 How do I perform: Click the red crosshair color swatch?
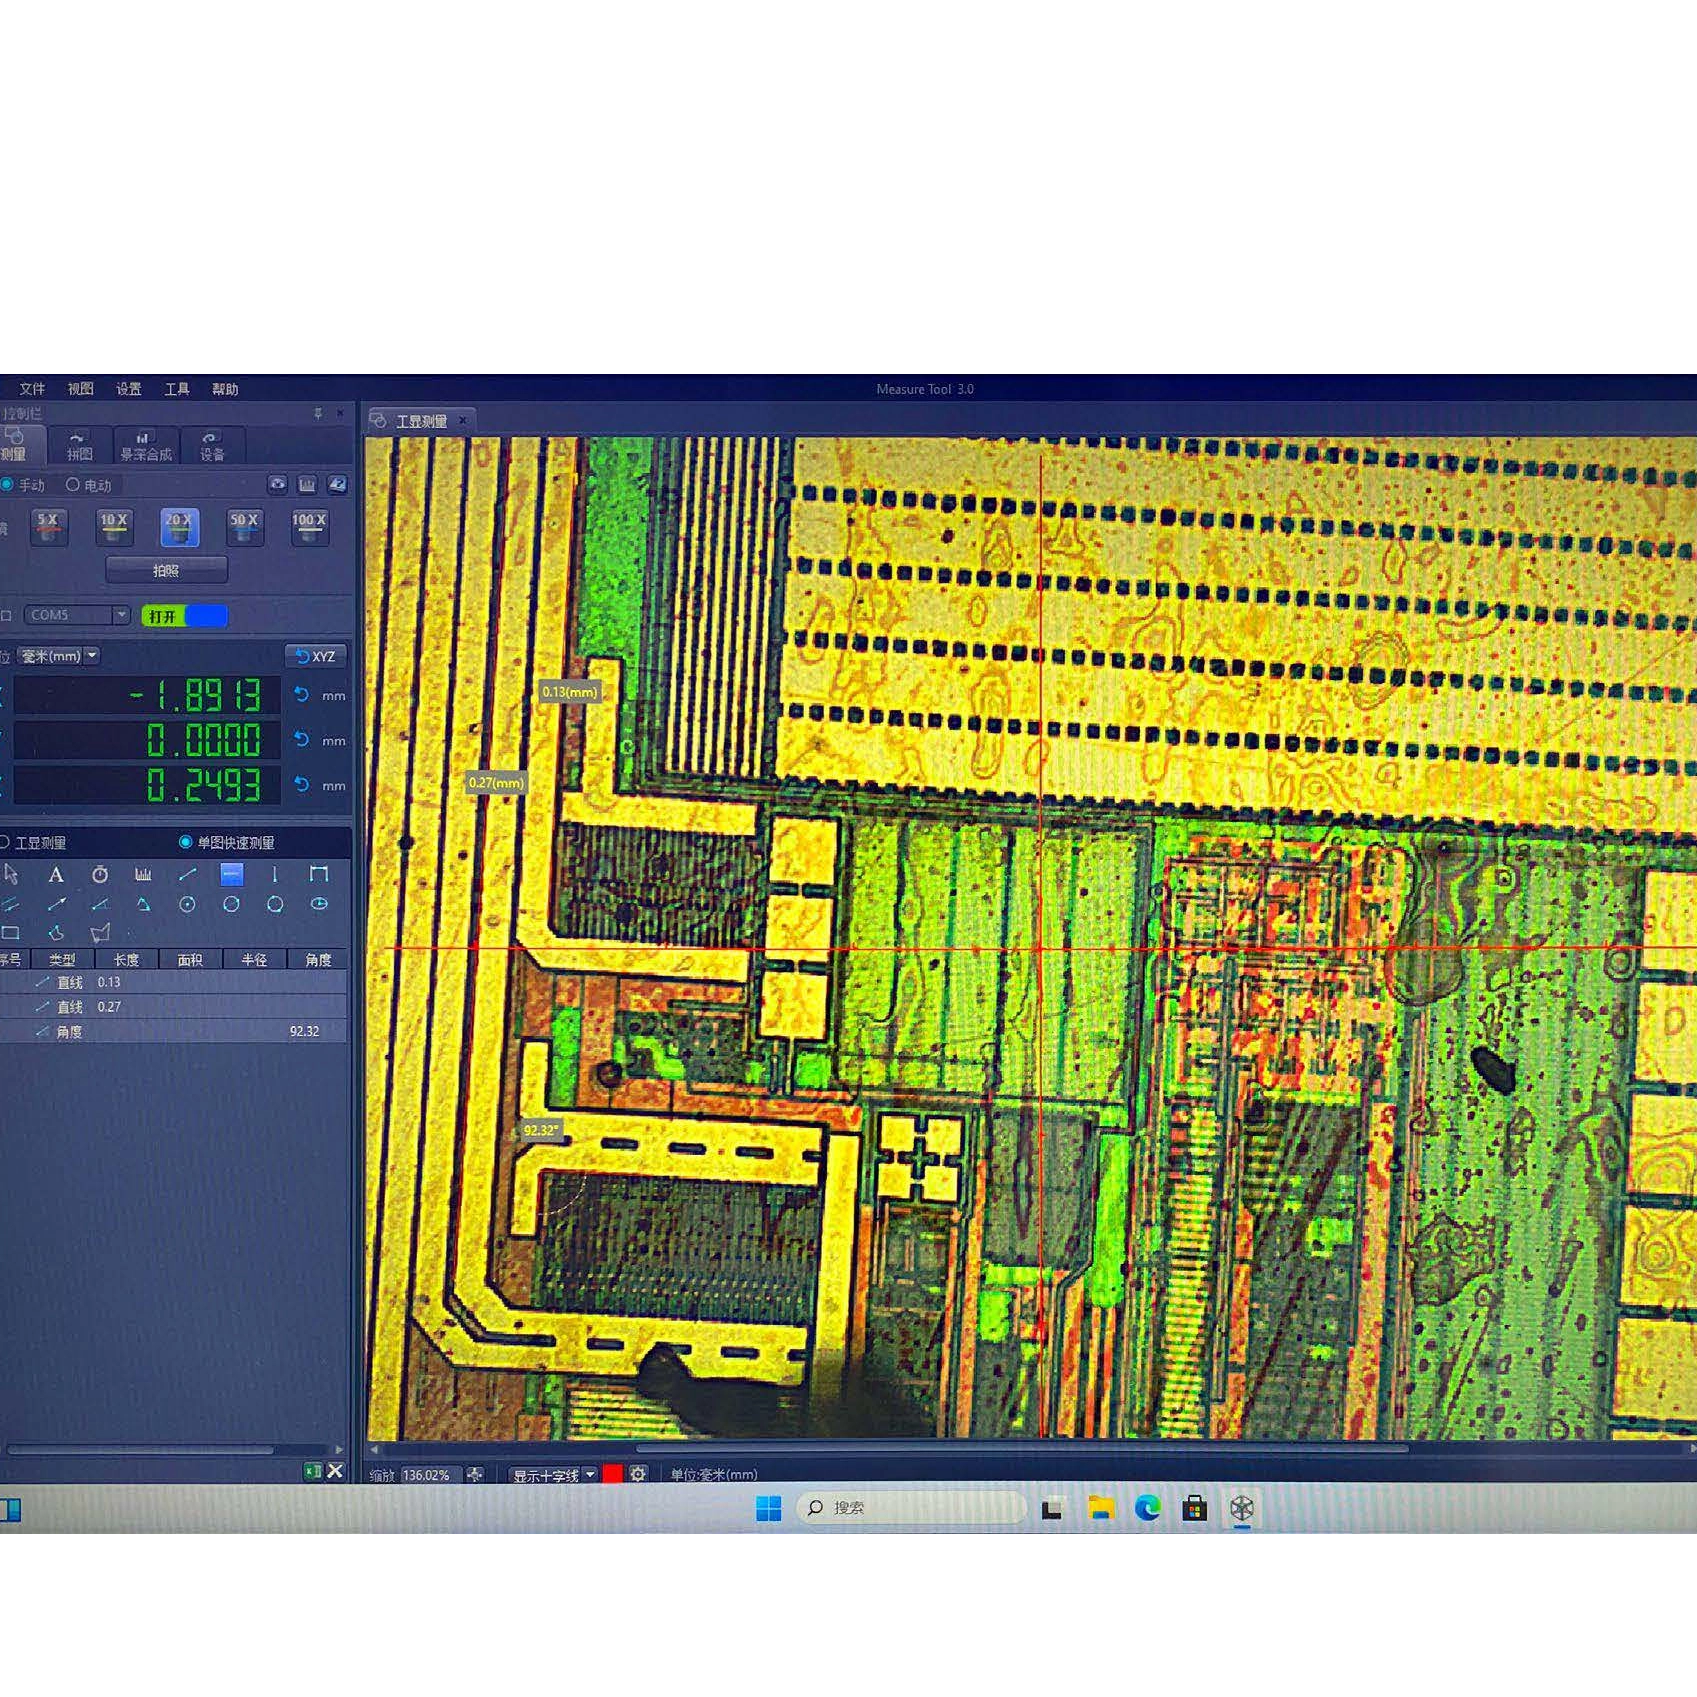612,1474
